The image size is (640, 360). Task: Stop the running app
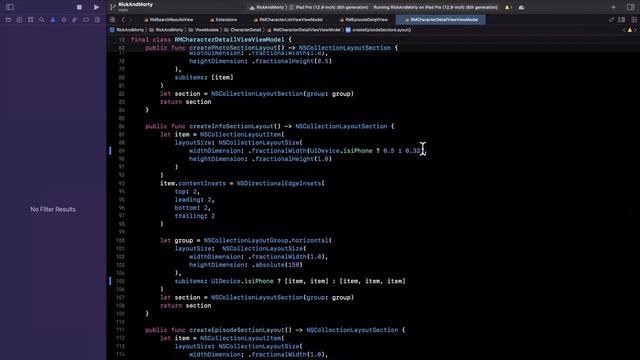pos(79,7)
